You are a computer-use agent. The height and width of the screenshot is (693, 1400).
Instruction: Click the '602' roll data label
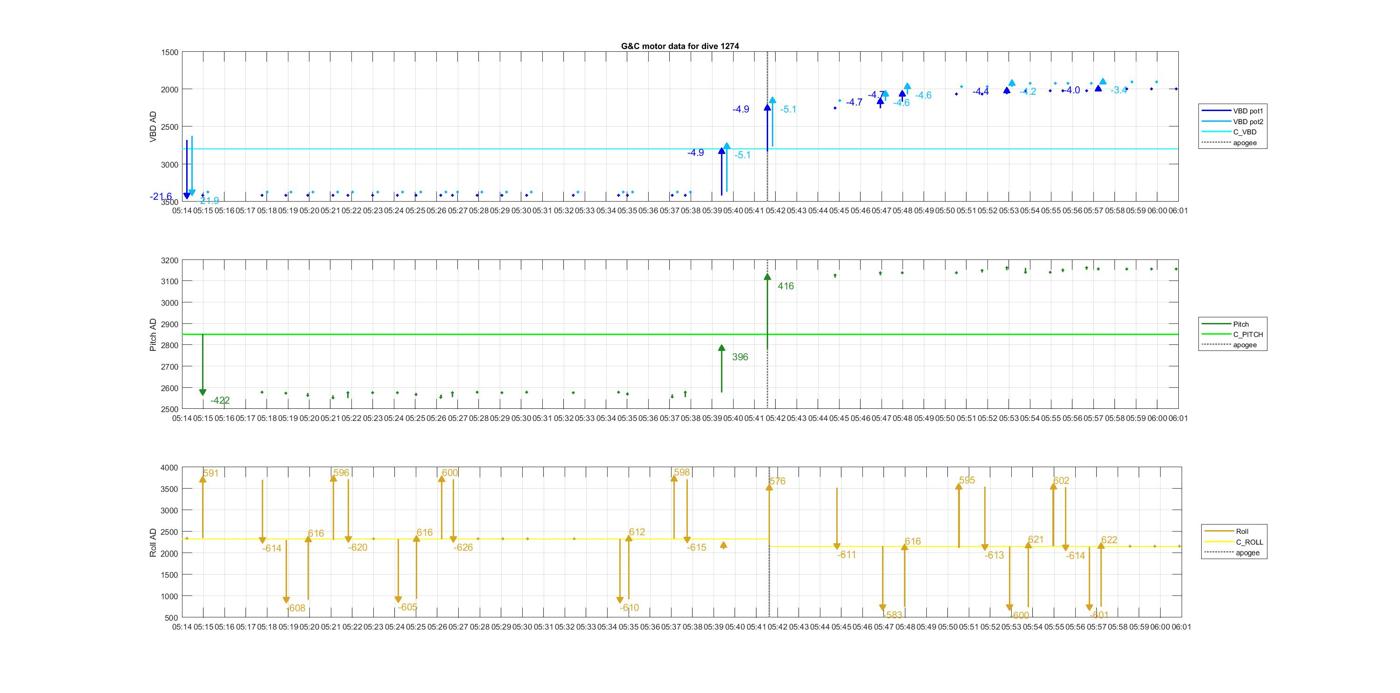[1061, 481]
